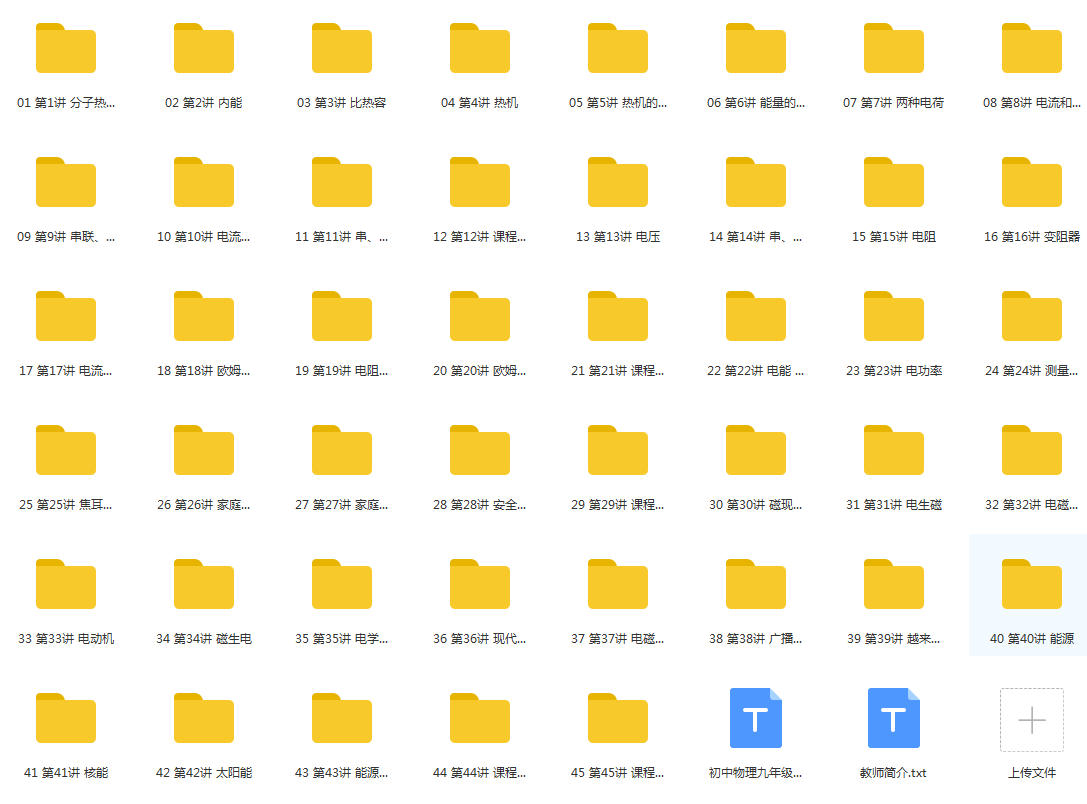Click the 22 第22讲 电能 folder name

click(x=756, y=371)
